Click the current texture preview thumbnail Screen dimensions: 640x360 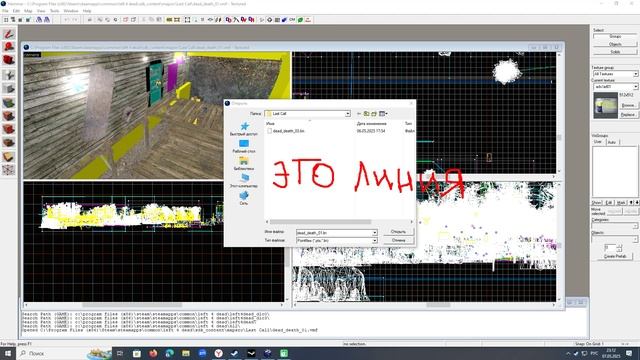(605, 105)
